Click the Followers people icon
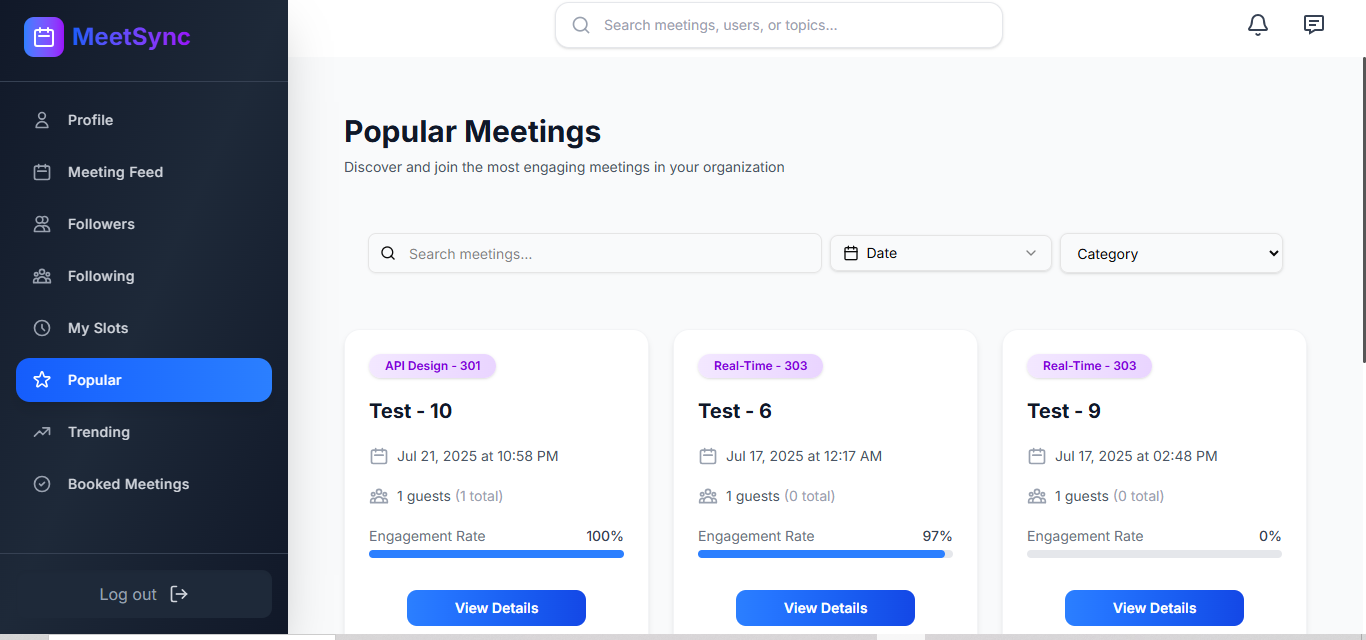Viewport: 1366px width, 640px height. coord(42,224)
